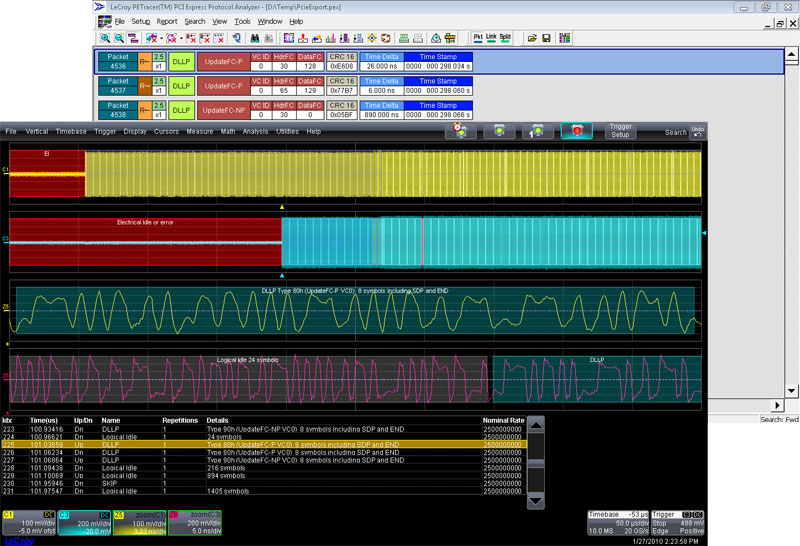This screenshot has height=546, width=800.
Task: Select decode row 229 Logical Idle 894 symbols
Action: tap(263, 476)
